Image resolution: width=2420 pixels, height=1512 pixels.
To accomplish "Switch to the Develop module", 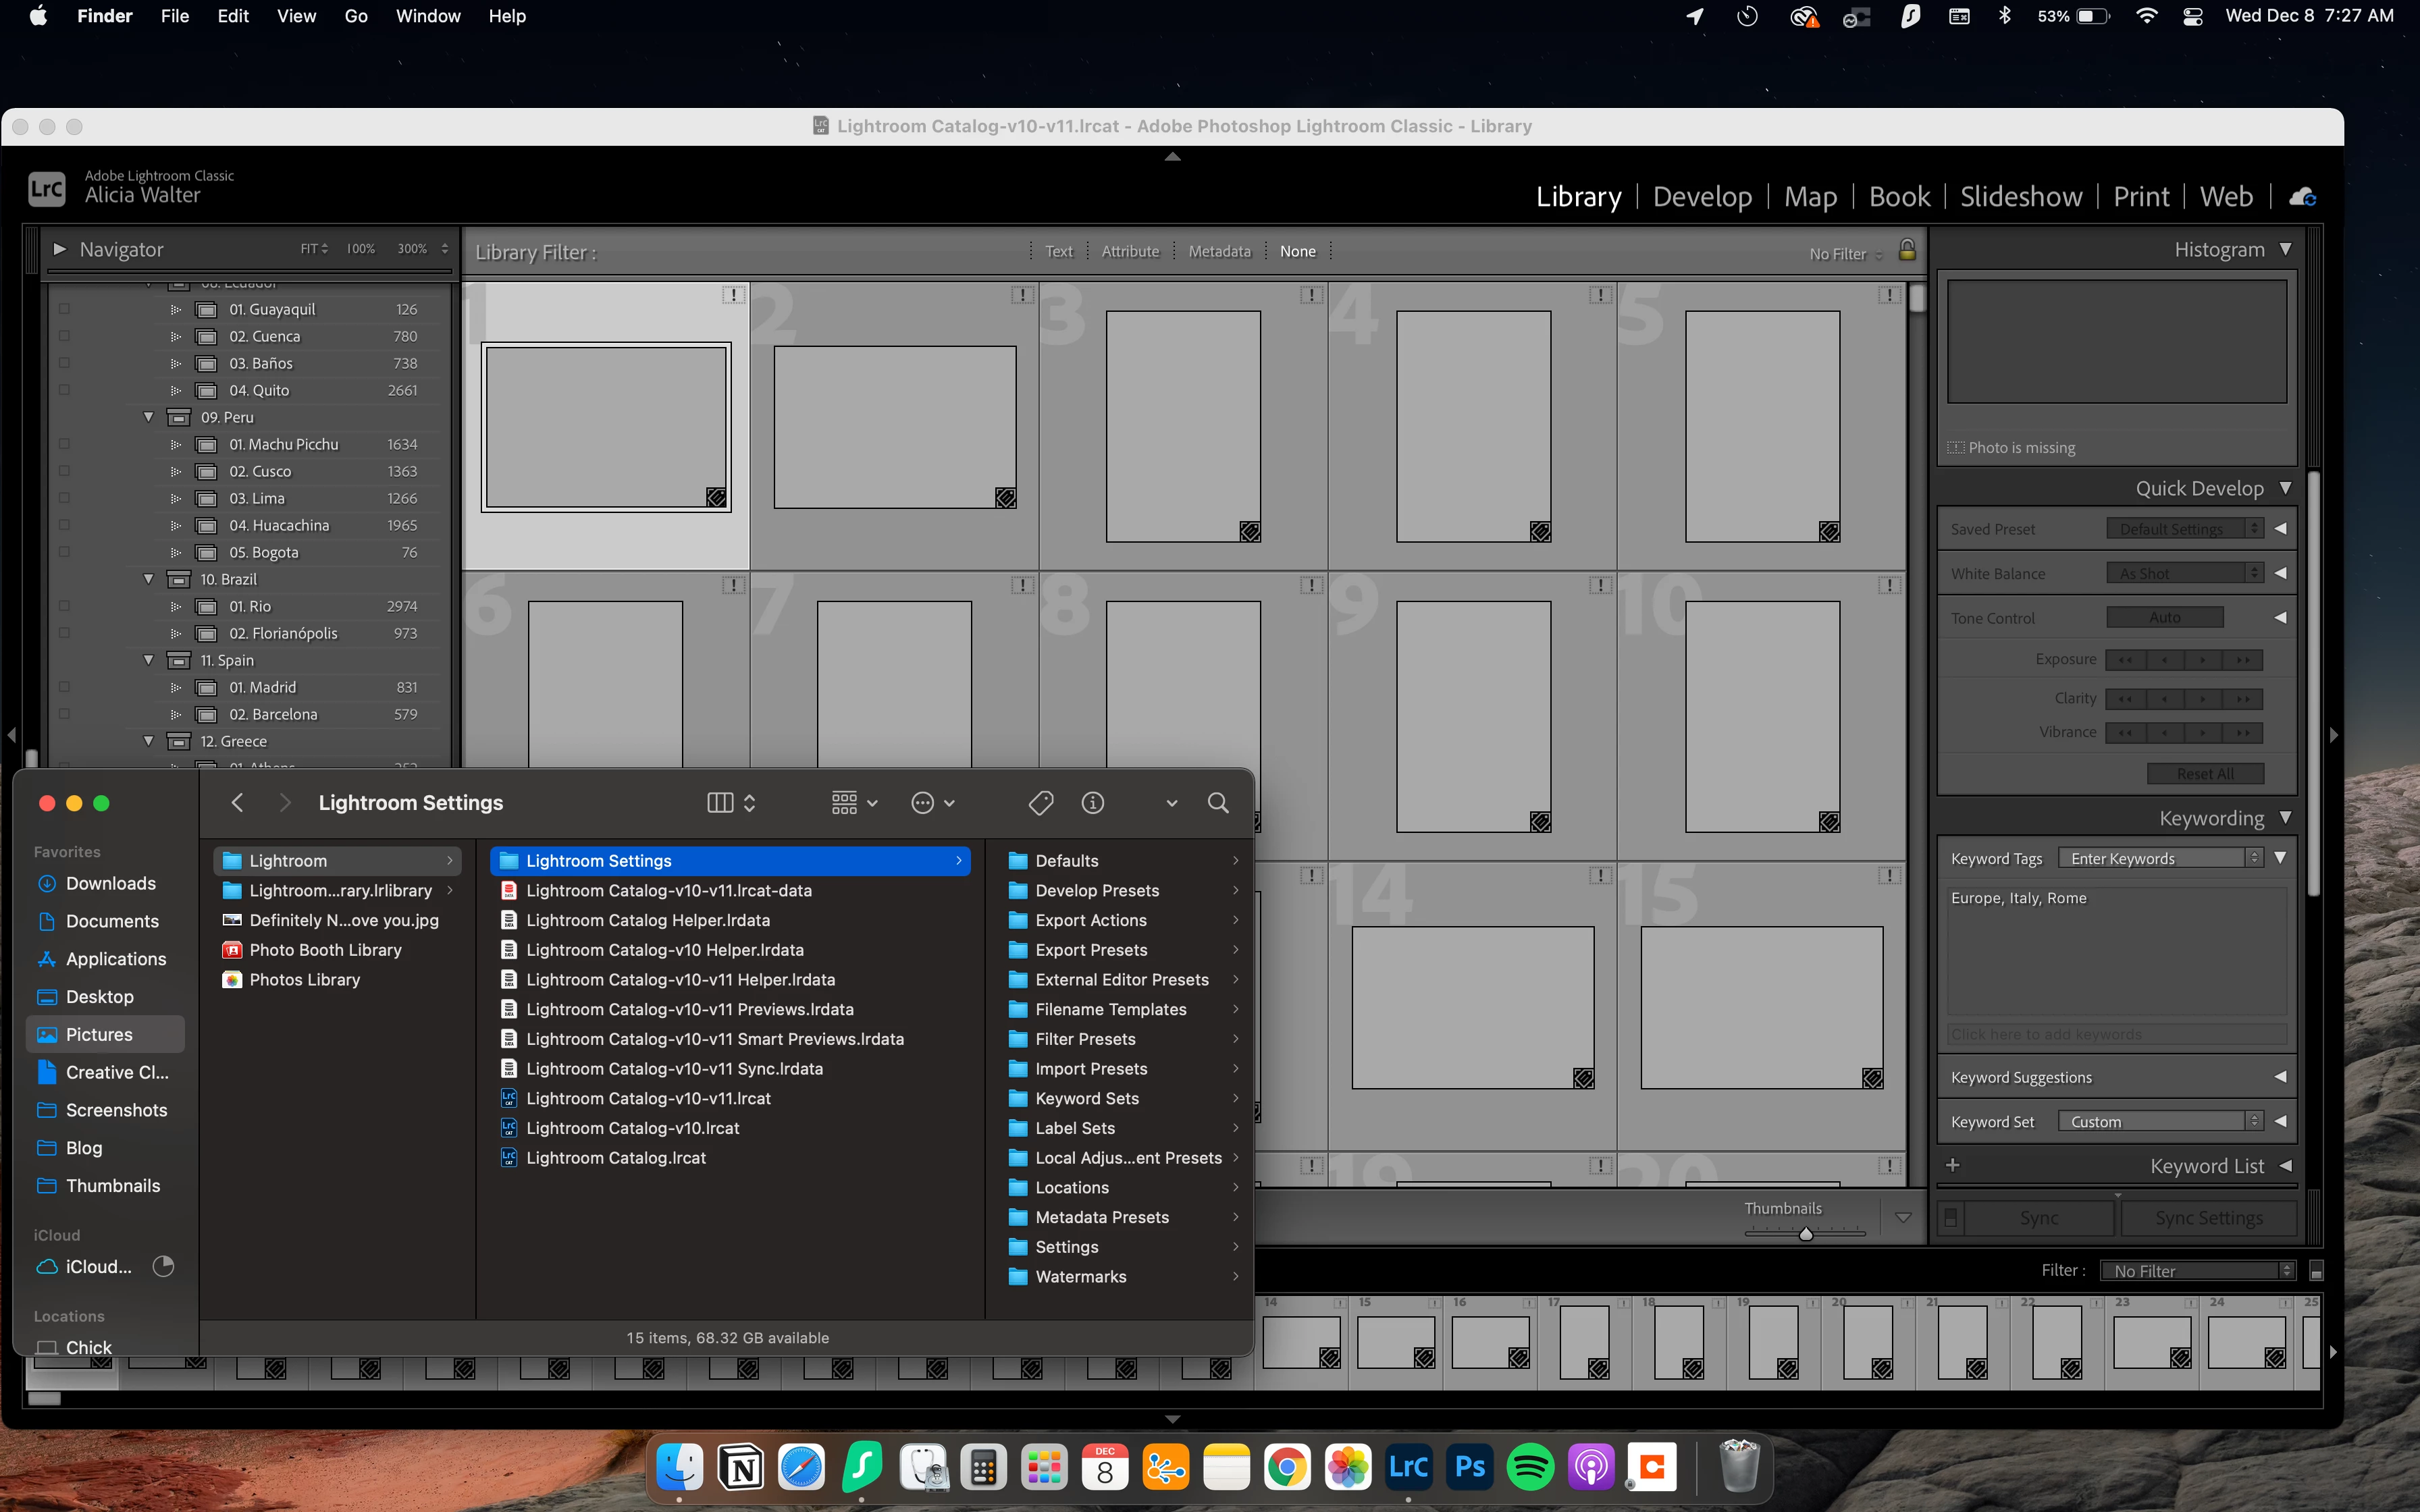I will click(x=1702, y=197).
